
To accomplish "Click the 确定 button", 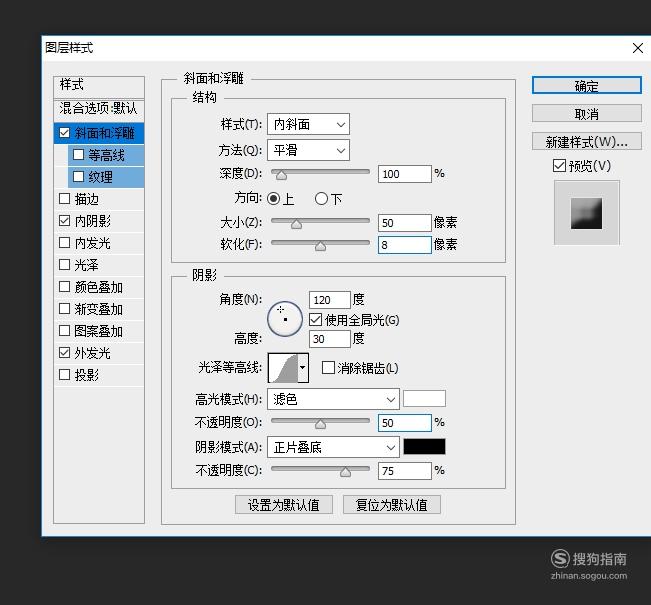I will point(587,86).
